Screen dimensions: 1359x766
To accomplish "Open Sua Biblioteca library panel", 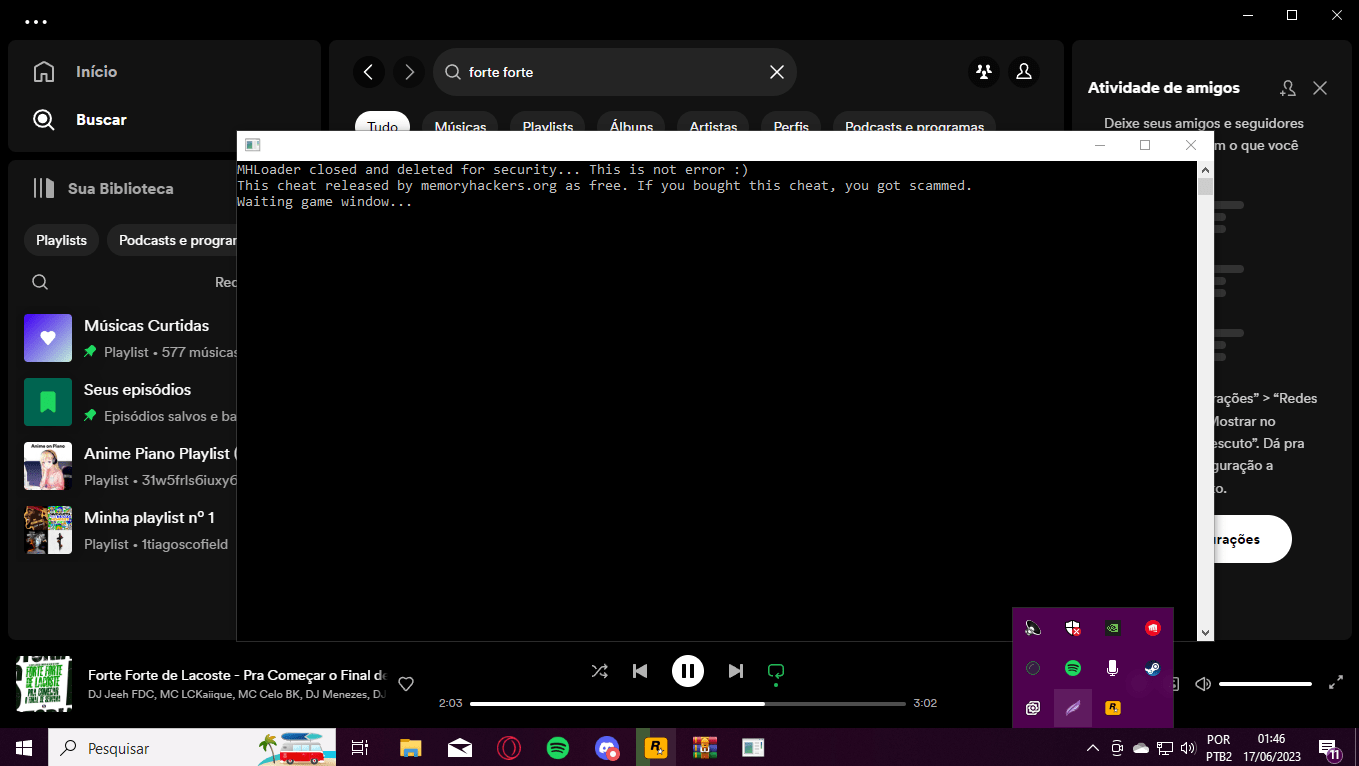I will (103, 188).
